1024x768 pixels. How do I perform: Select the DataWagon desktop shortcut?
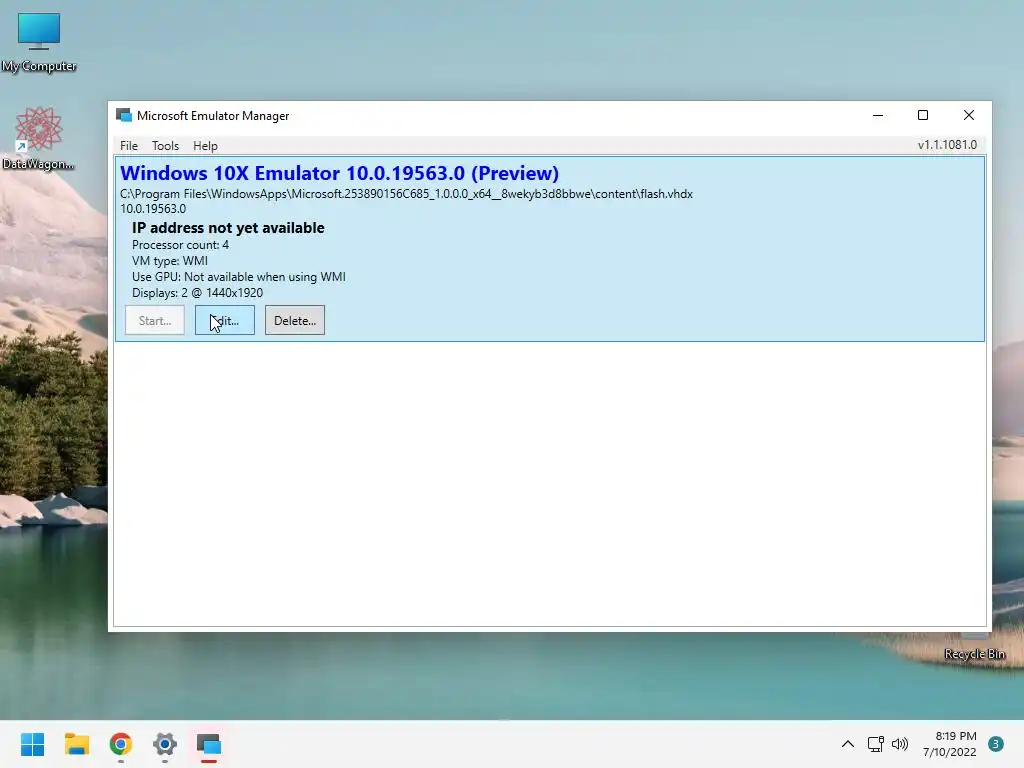(38, 138)
